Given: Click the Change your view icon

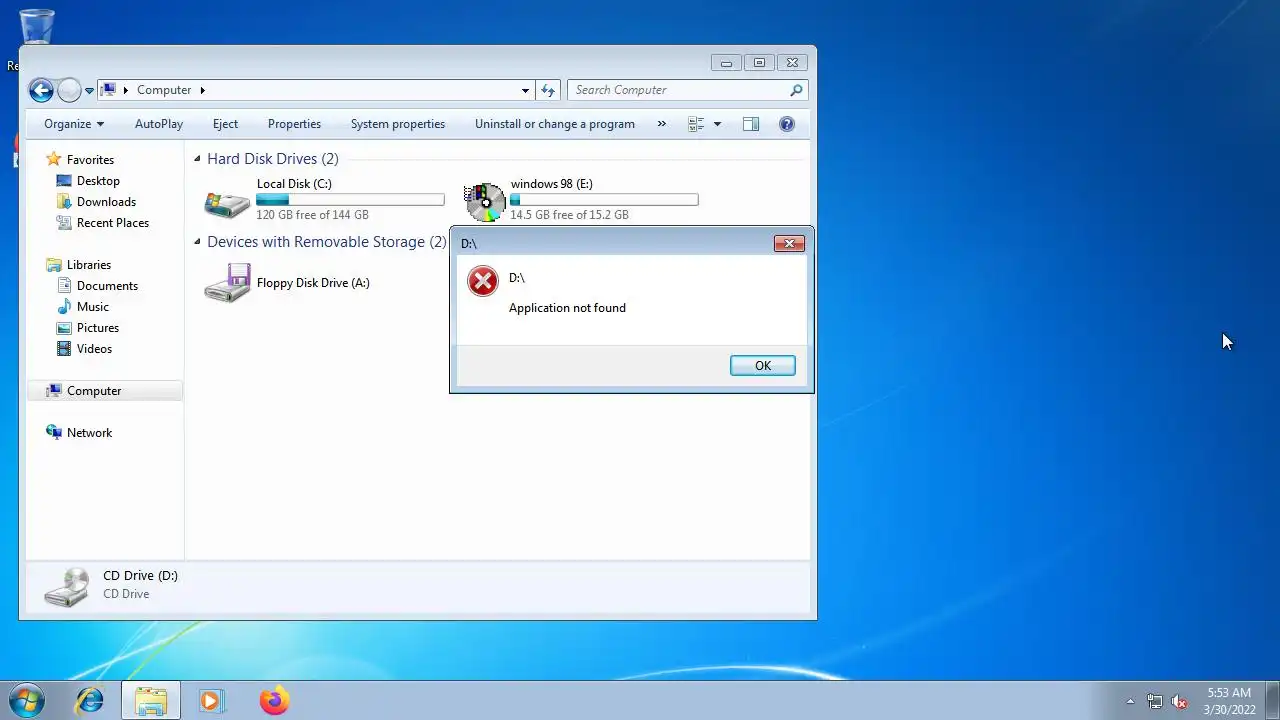Looking at the screenshot, I should pos(697,124).
